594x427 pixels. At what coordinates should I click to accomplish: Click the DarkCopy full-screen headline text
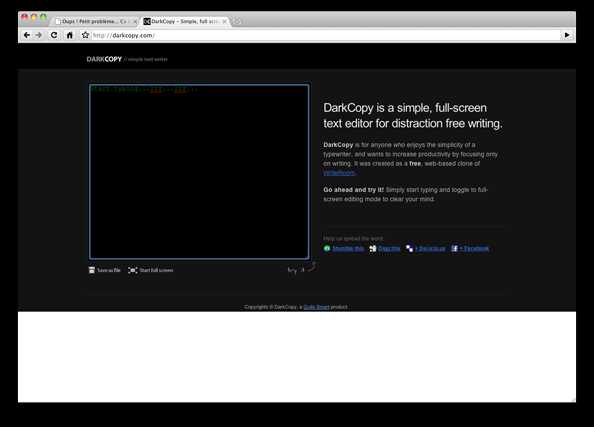coord(413,116)
